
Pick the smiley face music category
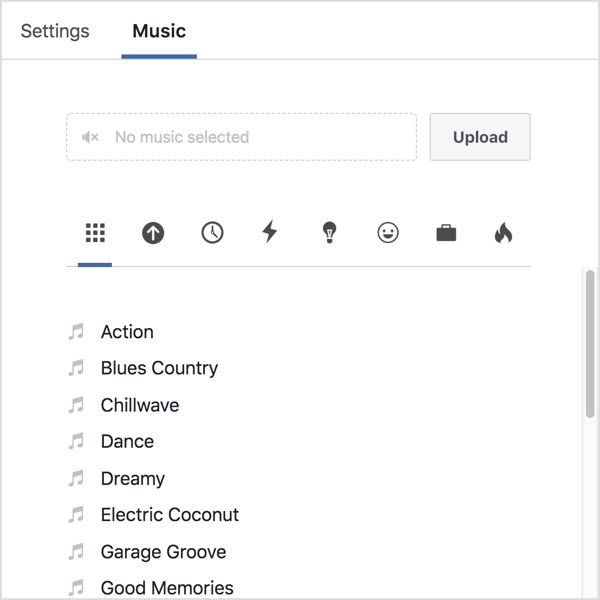pyautogui.click(x=388, y=233)
